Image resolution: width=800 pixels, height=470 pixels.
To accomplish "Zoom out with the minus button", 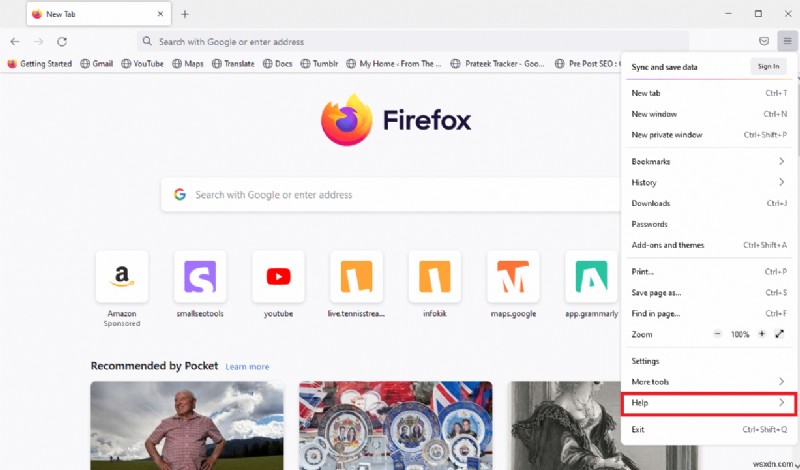I will click(x=717, y=334).
